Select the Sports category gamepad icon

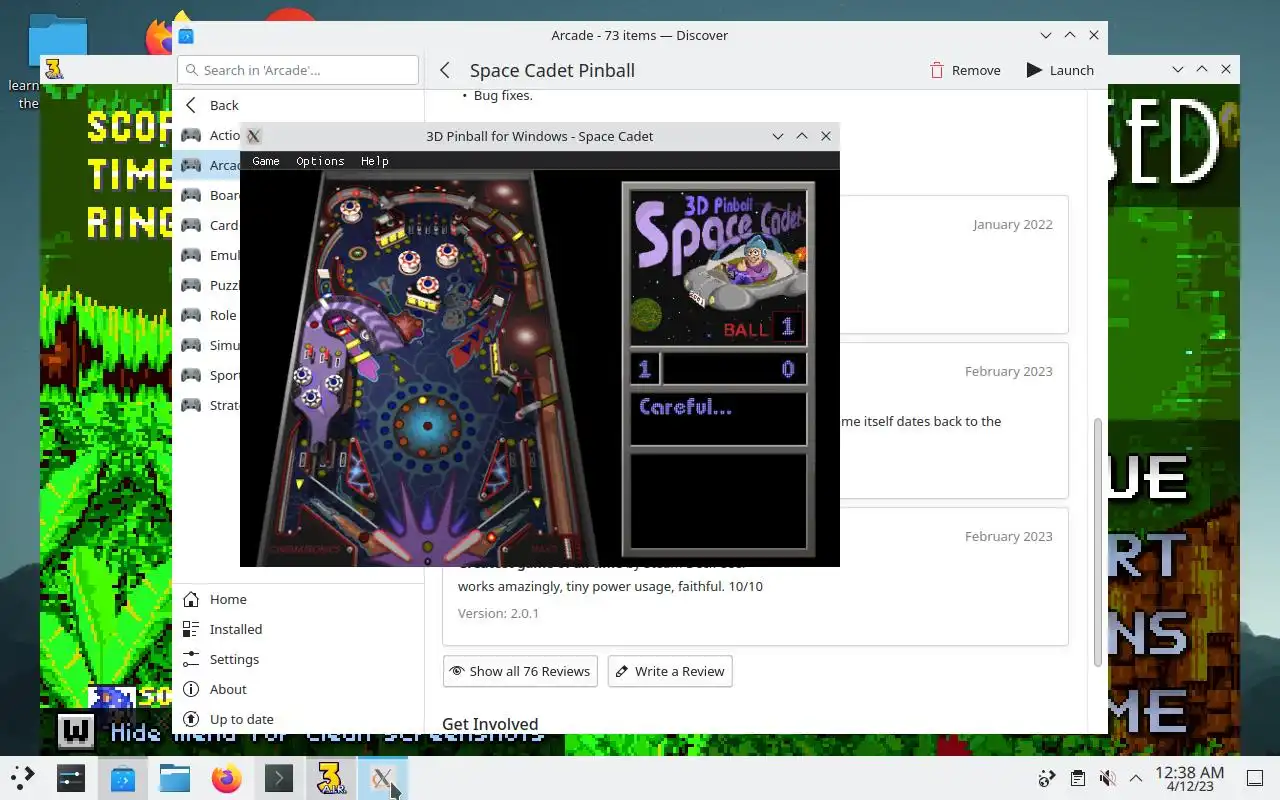click(191, 375)
